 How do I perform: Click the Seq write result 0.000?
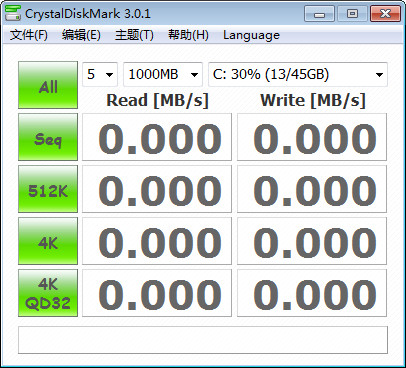(312, 137)
